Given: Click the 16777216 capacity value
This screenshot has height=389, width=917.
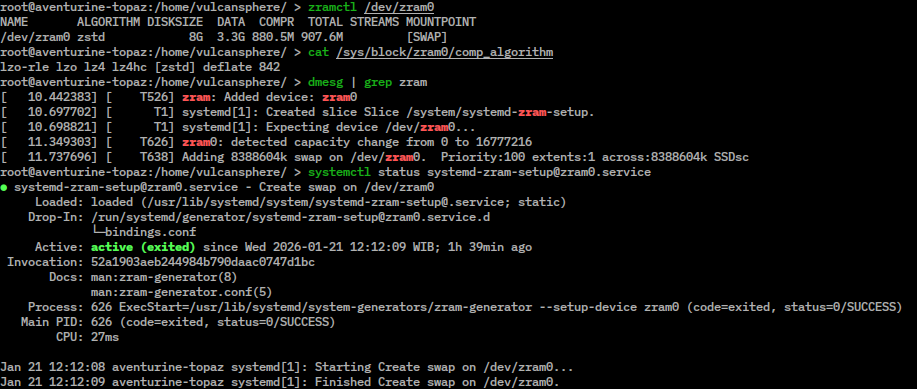Looking at the screenshot, I should coord(504,142).
